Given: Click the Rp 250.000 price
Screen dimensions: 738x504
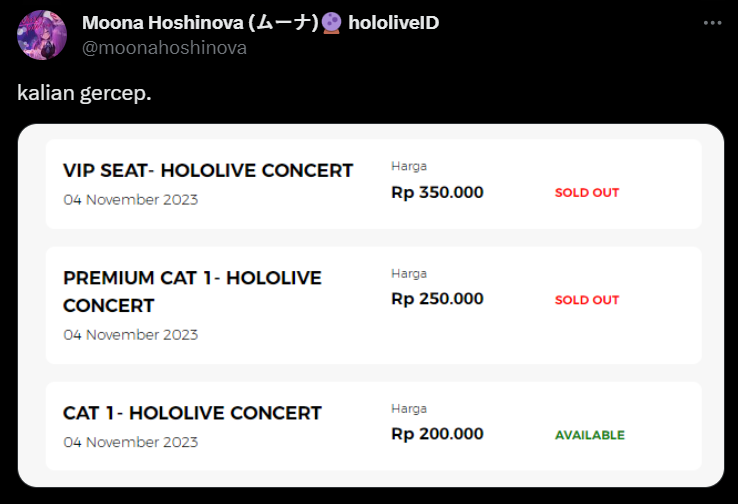Looking at the screenshot, I should pyautogui.click(x=437, y=298).
